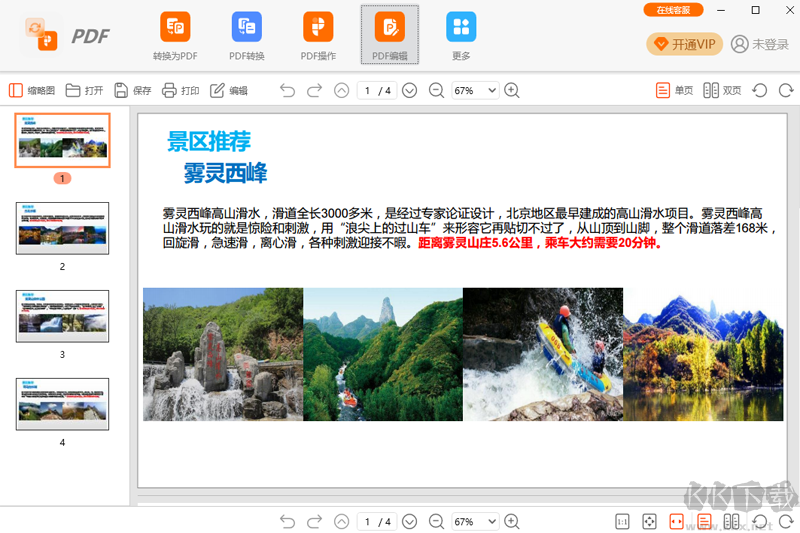Click the 编辑 edit button
This screenshot has height=533, width=800.
(x=229, y=91)
